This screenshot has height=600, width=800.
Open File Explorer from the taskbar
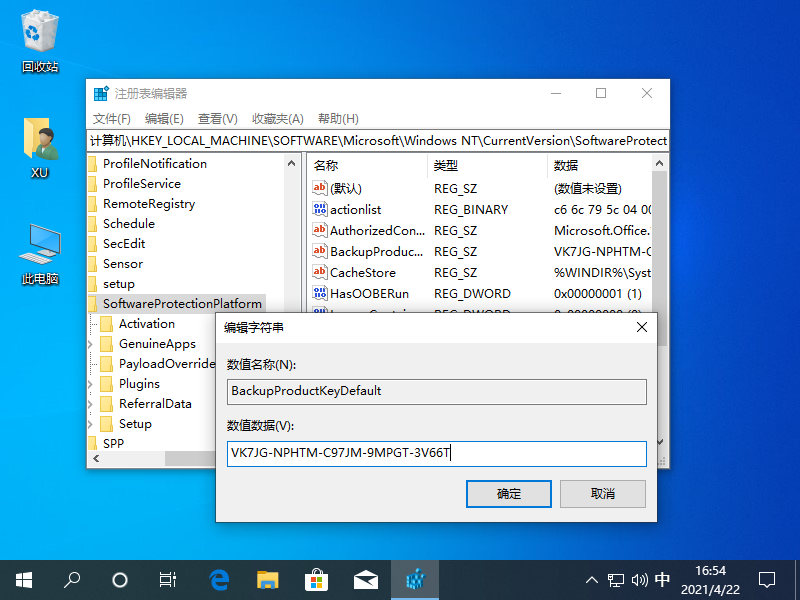coord(267,579)
